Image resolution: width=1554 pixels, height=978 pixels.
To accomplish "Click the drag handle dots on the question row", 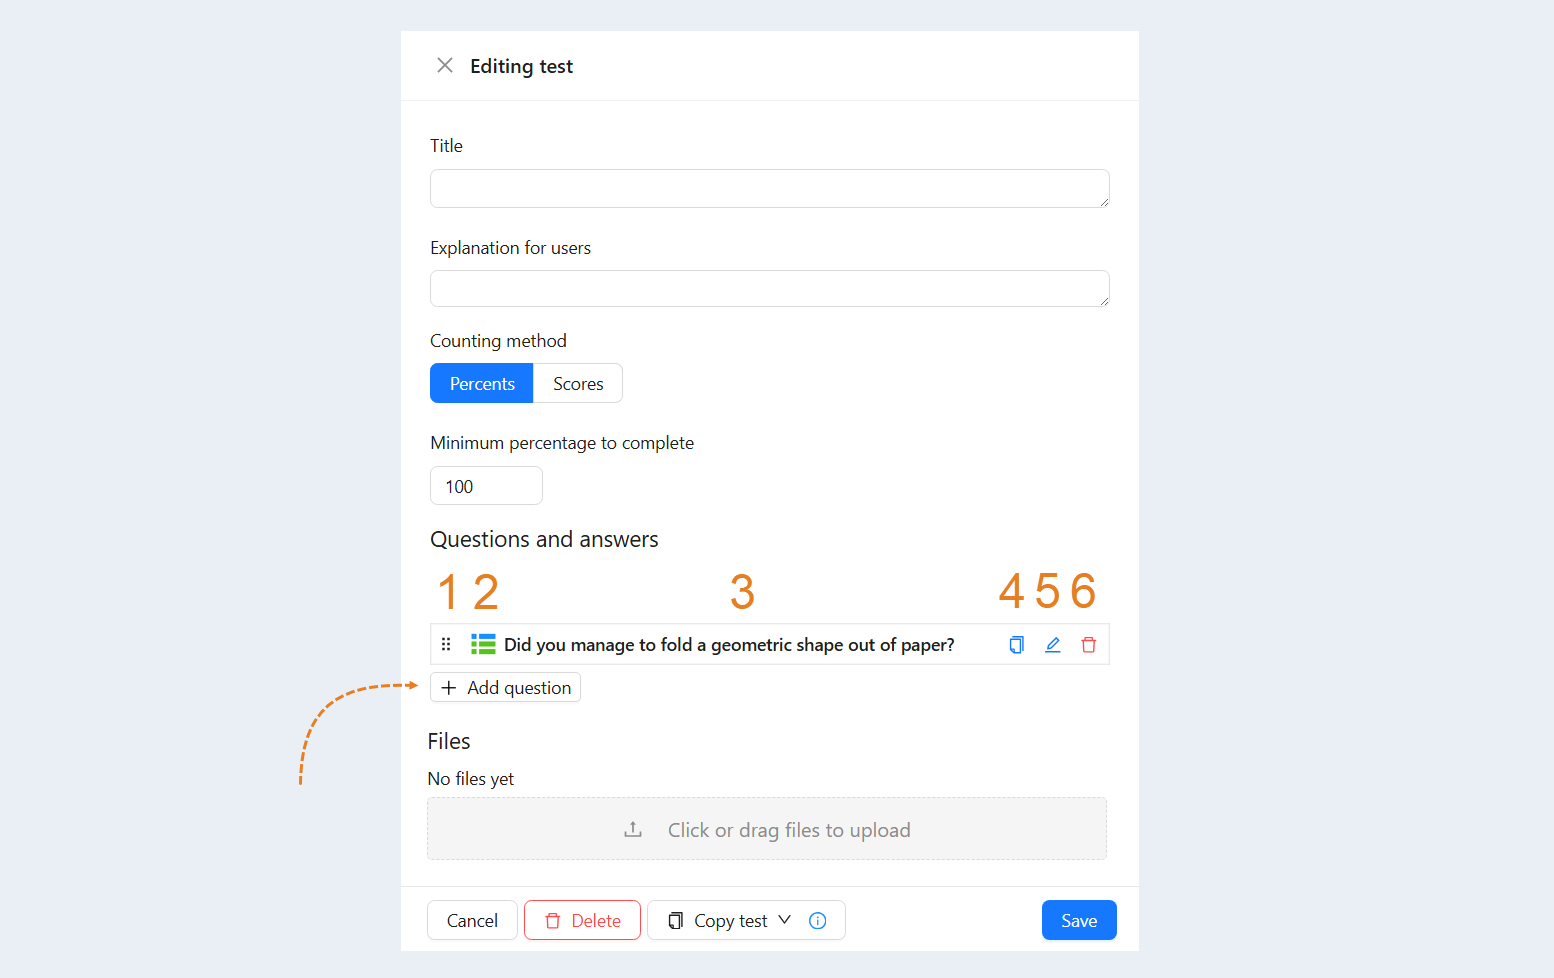I will [446, 644].
